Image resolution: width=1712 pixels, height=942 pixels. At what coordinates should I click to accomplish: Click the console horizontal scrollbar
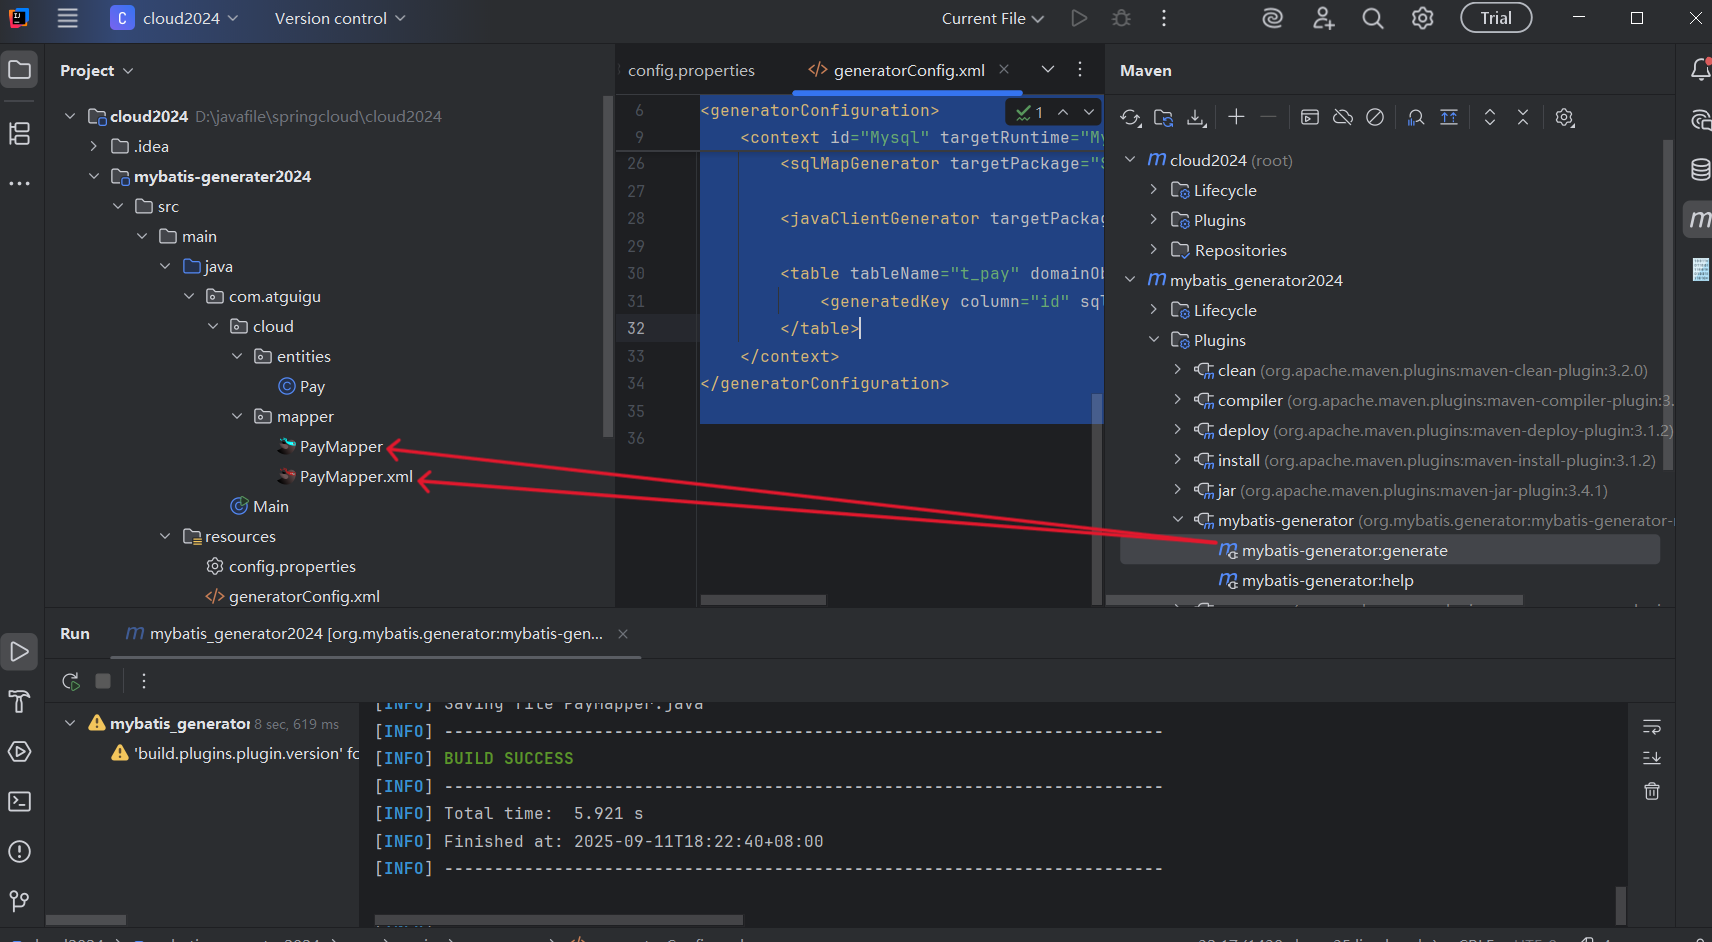559,920
